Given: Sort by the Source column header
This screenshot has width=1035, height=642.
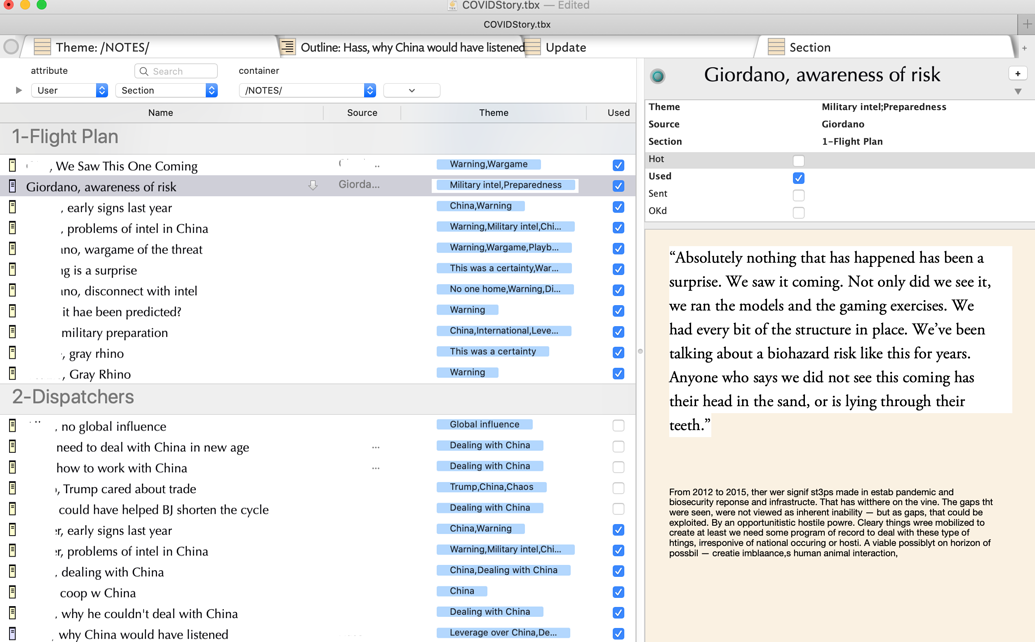Looking at the screenshot, I should (362, 113).
